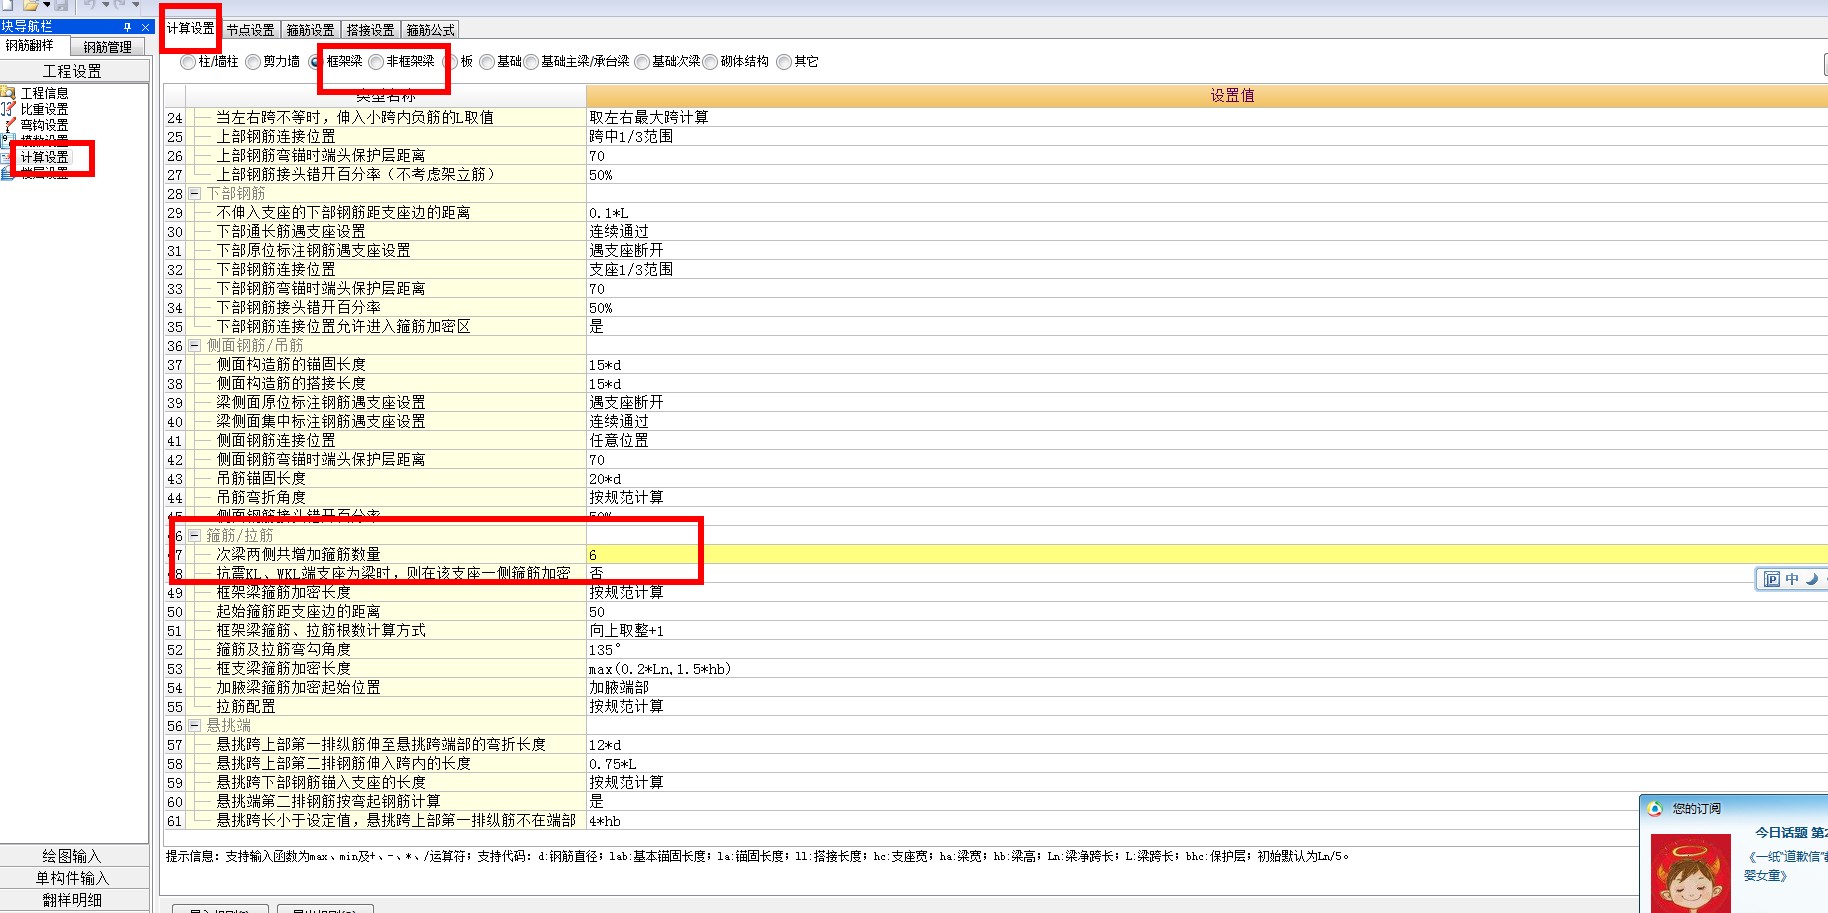Click value 支座1/3范围 in row 32
1828x913 pixels.
(x=1207, y=270)
